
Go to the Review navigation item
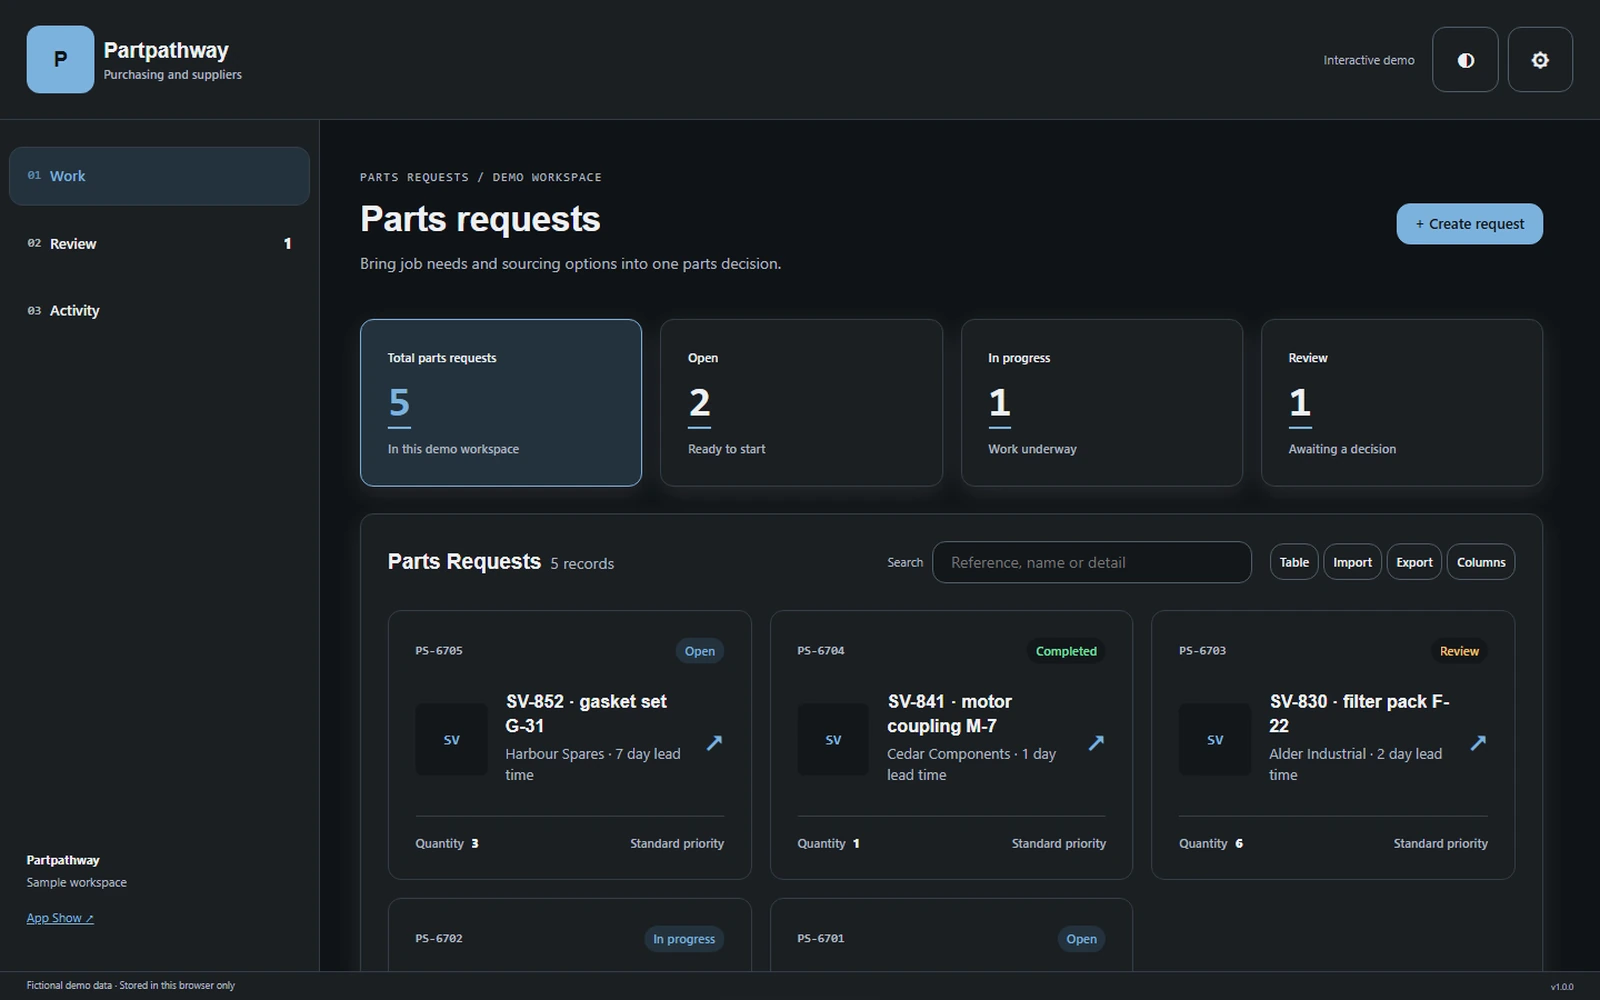[x=159, y=244]
